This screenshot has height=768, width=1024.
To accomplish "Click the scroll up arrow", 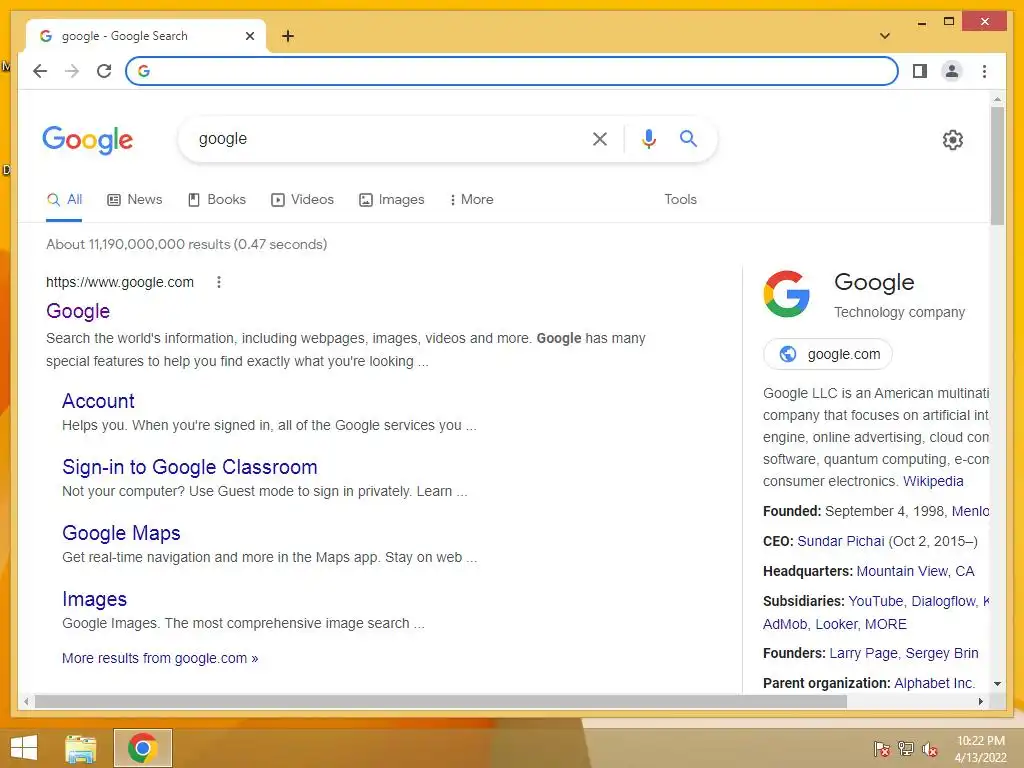I will tap(997, 99).
